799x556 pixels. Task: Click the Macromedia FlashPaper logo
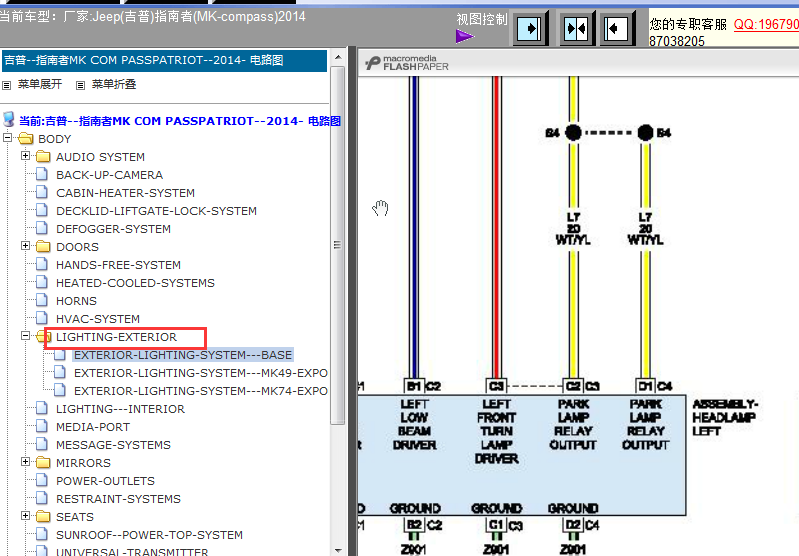pyautogui.click(x=407, y=63)
